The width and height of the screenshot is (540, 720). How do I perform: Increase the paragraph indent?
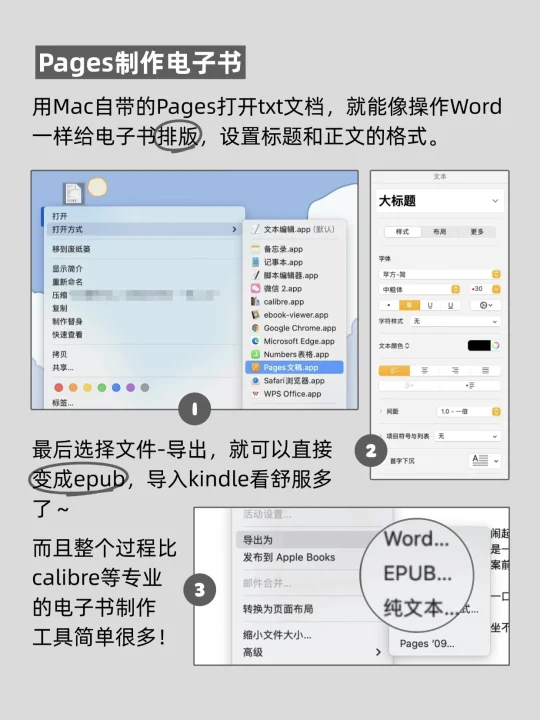point(470,386)
